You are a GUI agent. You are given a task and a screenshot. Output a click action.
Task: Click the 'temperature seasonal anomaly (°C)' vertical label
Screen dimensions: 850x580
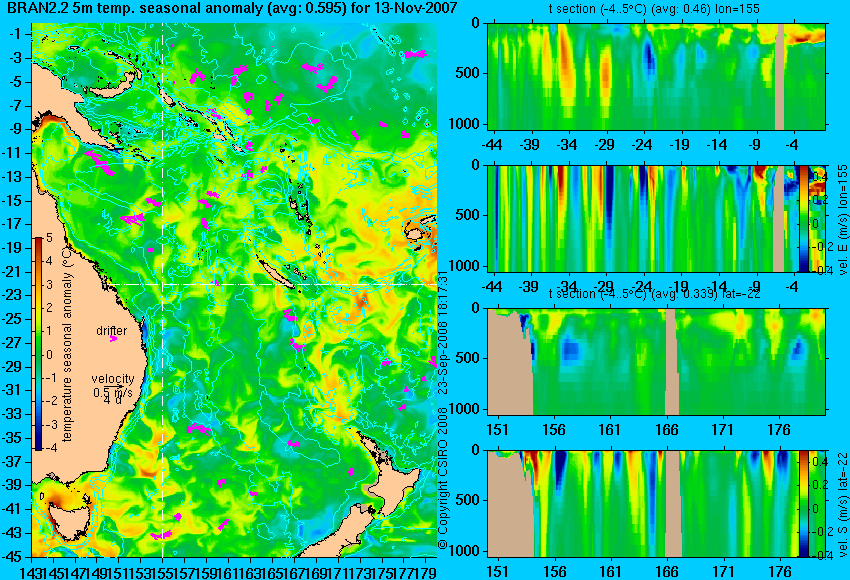[x=67, y=345]
